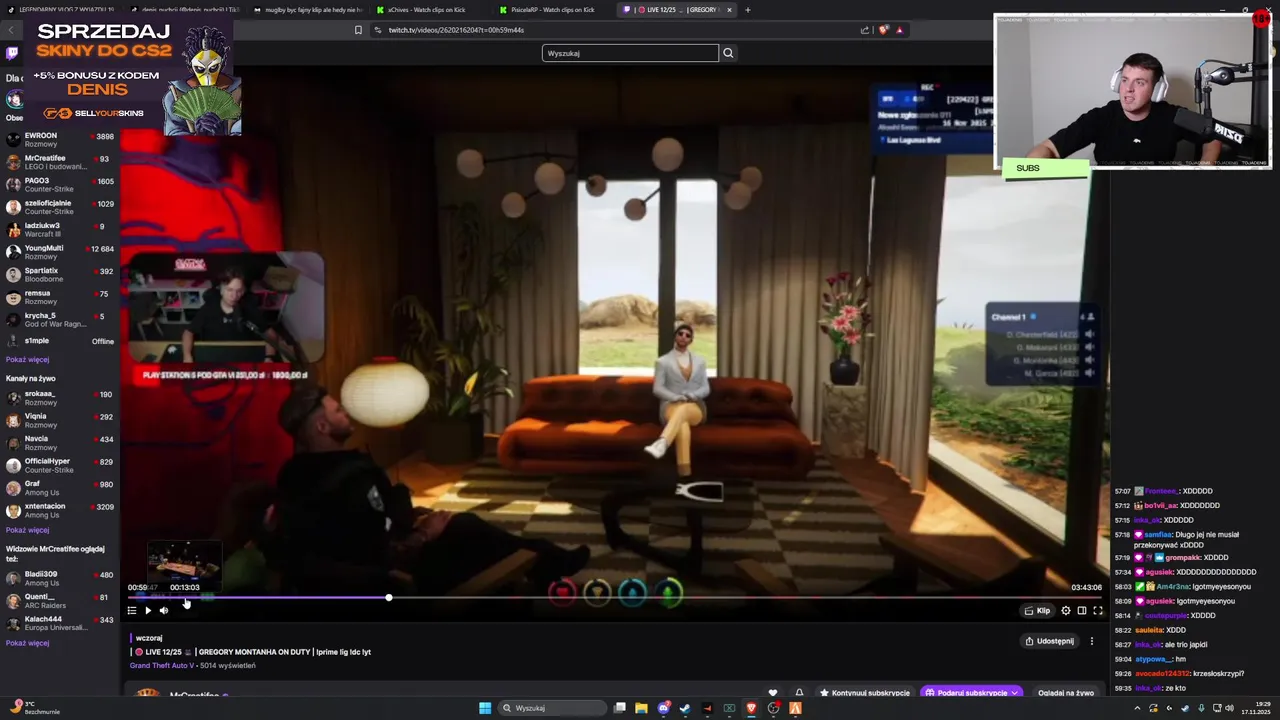Screen dimensions: 1280x720
Task: Open MrCreatifee channel in followed list
Action: pos(60,162)
